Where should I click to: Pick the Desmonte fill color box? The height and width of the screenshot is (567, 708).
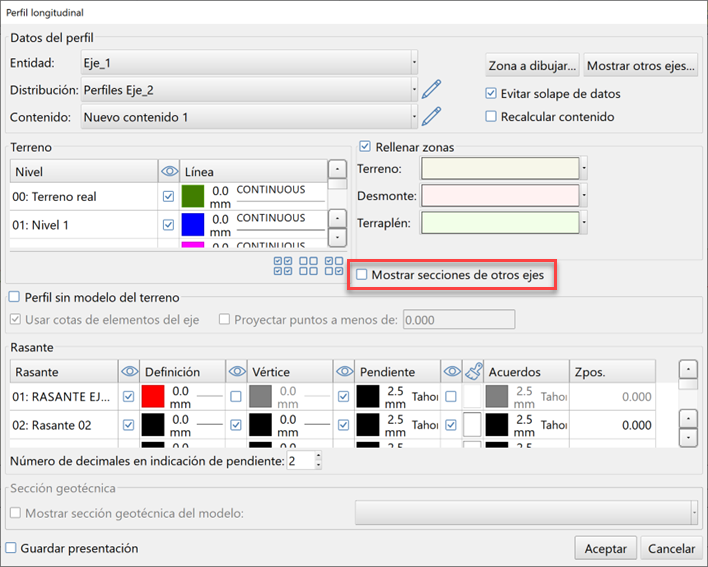click(x=501, y=195)
